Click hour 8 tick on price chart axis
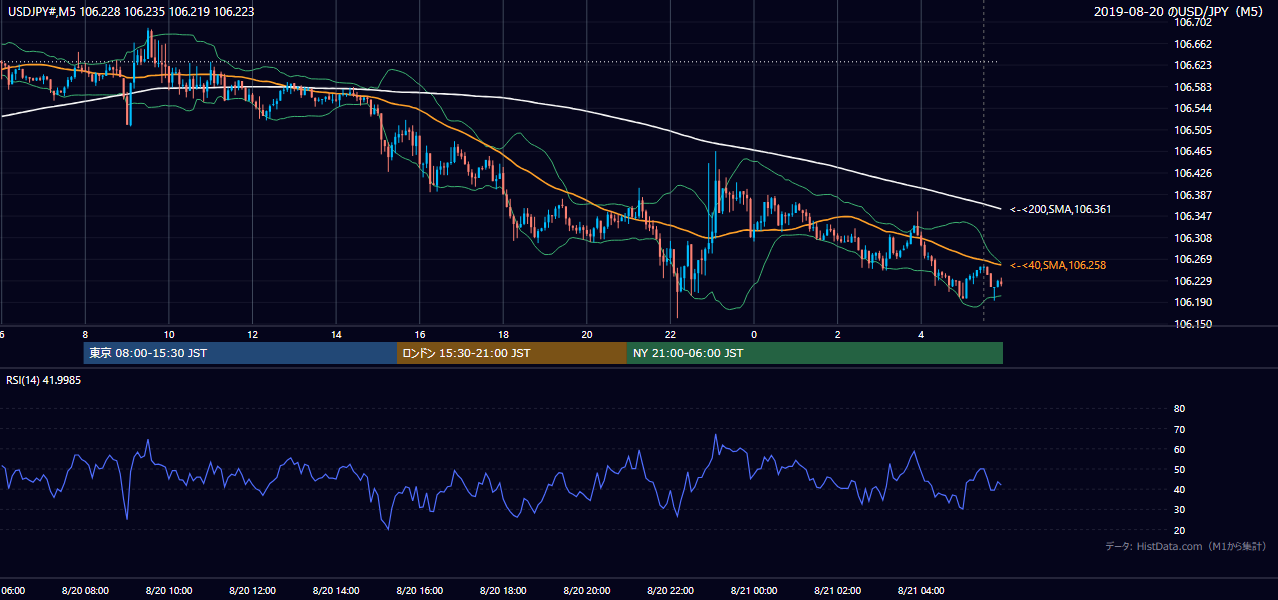Viewport: 1278px width, 600px height. pyautogui.click(x=85, y=334)
